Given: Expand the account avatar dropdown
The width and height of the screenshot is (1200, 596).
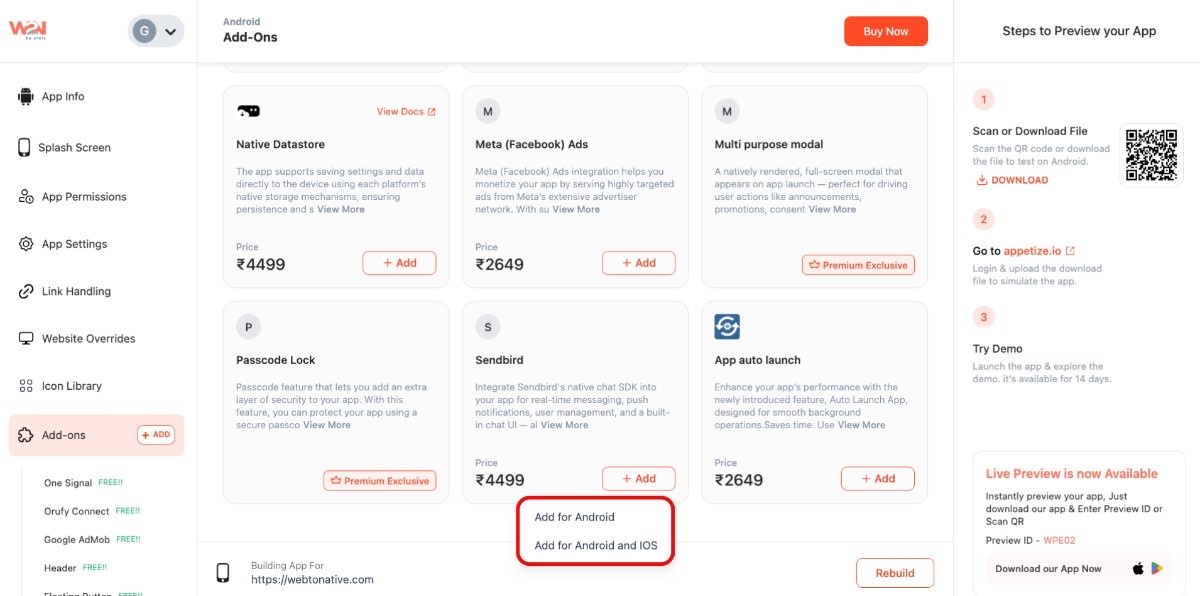Looking at the screenshot, I should click(156, 31).
